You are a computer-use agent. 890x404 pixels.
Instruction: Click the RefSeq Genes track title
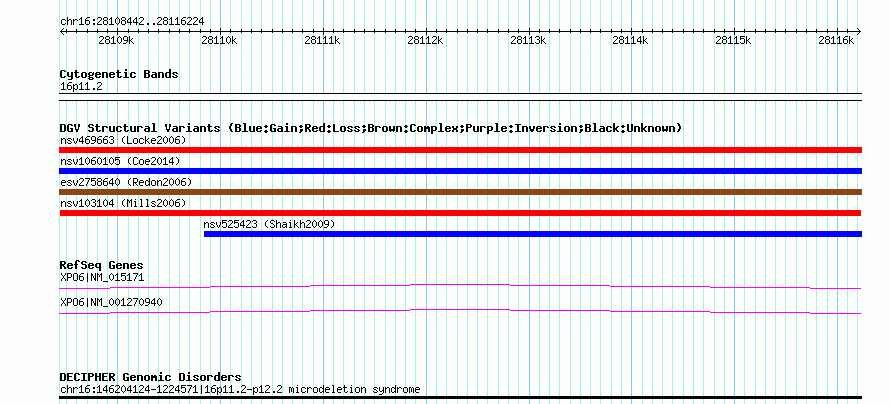(x=102, y=266)
